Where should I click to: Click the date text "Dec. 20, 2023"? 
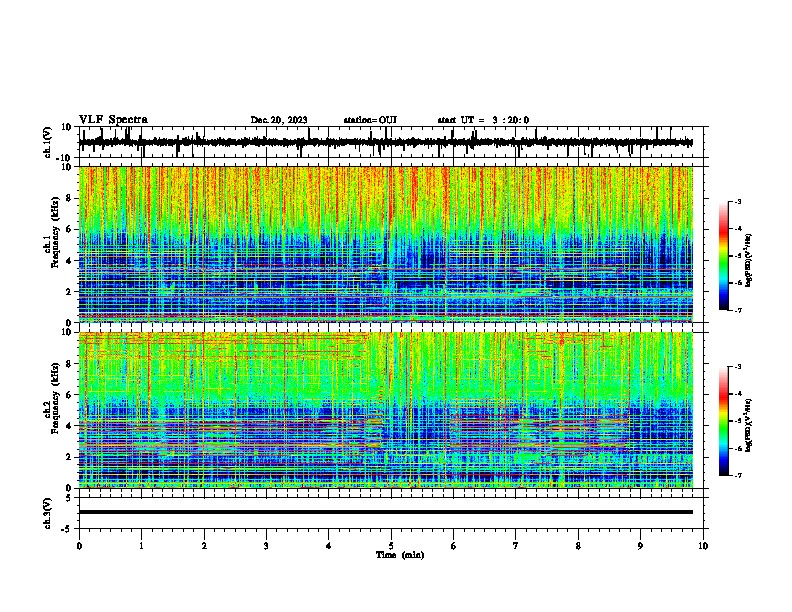279,120
